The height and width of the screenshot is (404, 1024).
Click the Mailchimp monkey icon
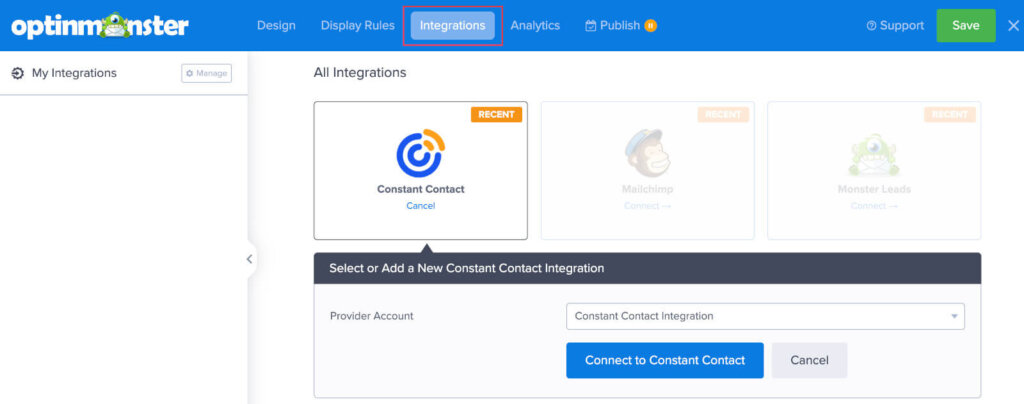pyautogui.click(x=647, y=153)
